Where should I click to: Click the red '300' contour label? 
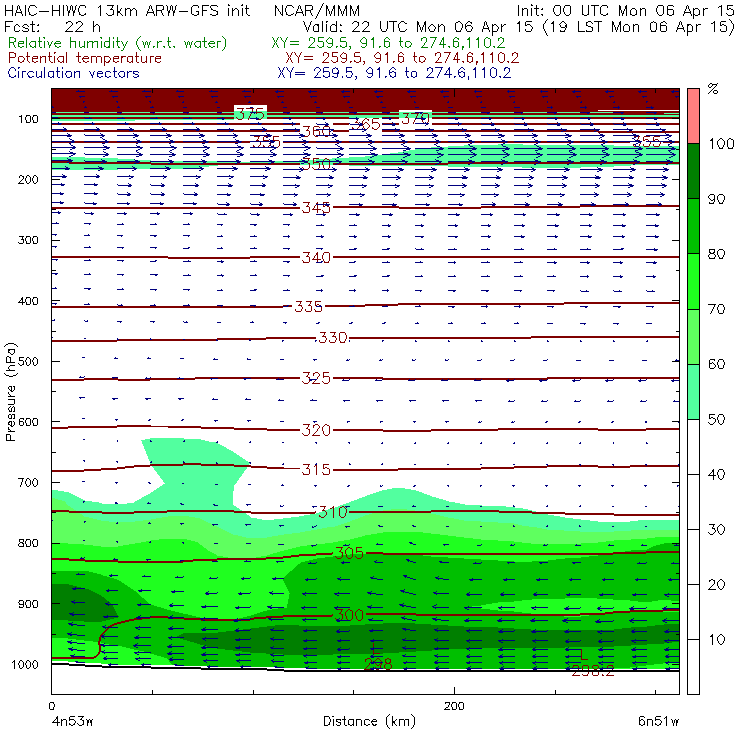(x=349, y=615)
